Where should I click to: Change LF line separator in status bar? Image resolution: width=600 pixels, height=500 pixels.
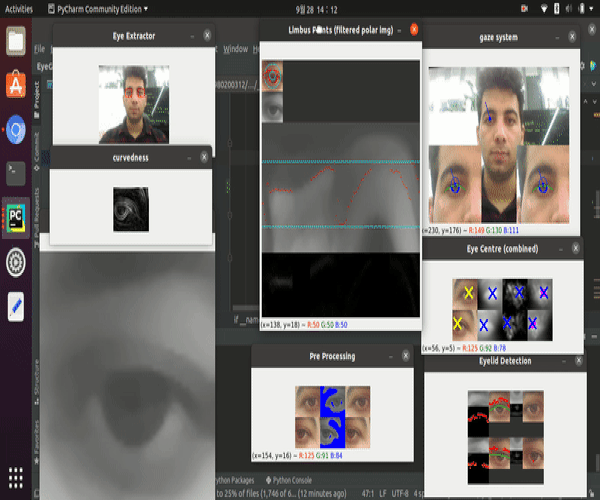click(x=383, y=493)
